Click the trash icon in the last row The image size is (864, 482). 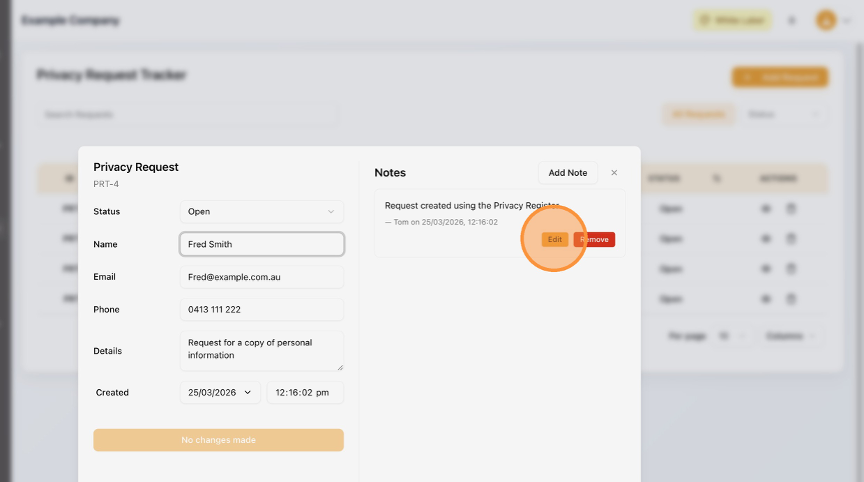[790, 299]
